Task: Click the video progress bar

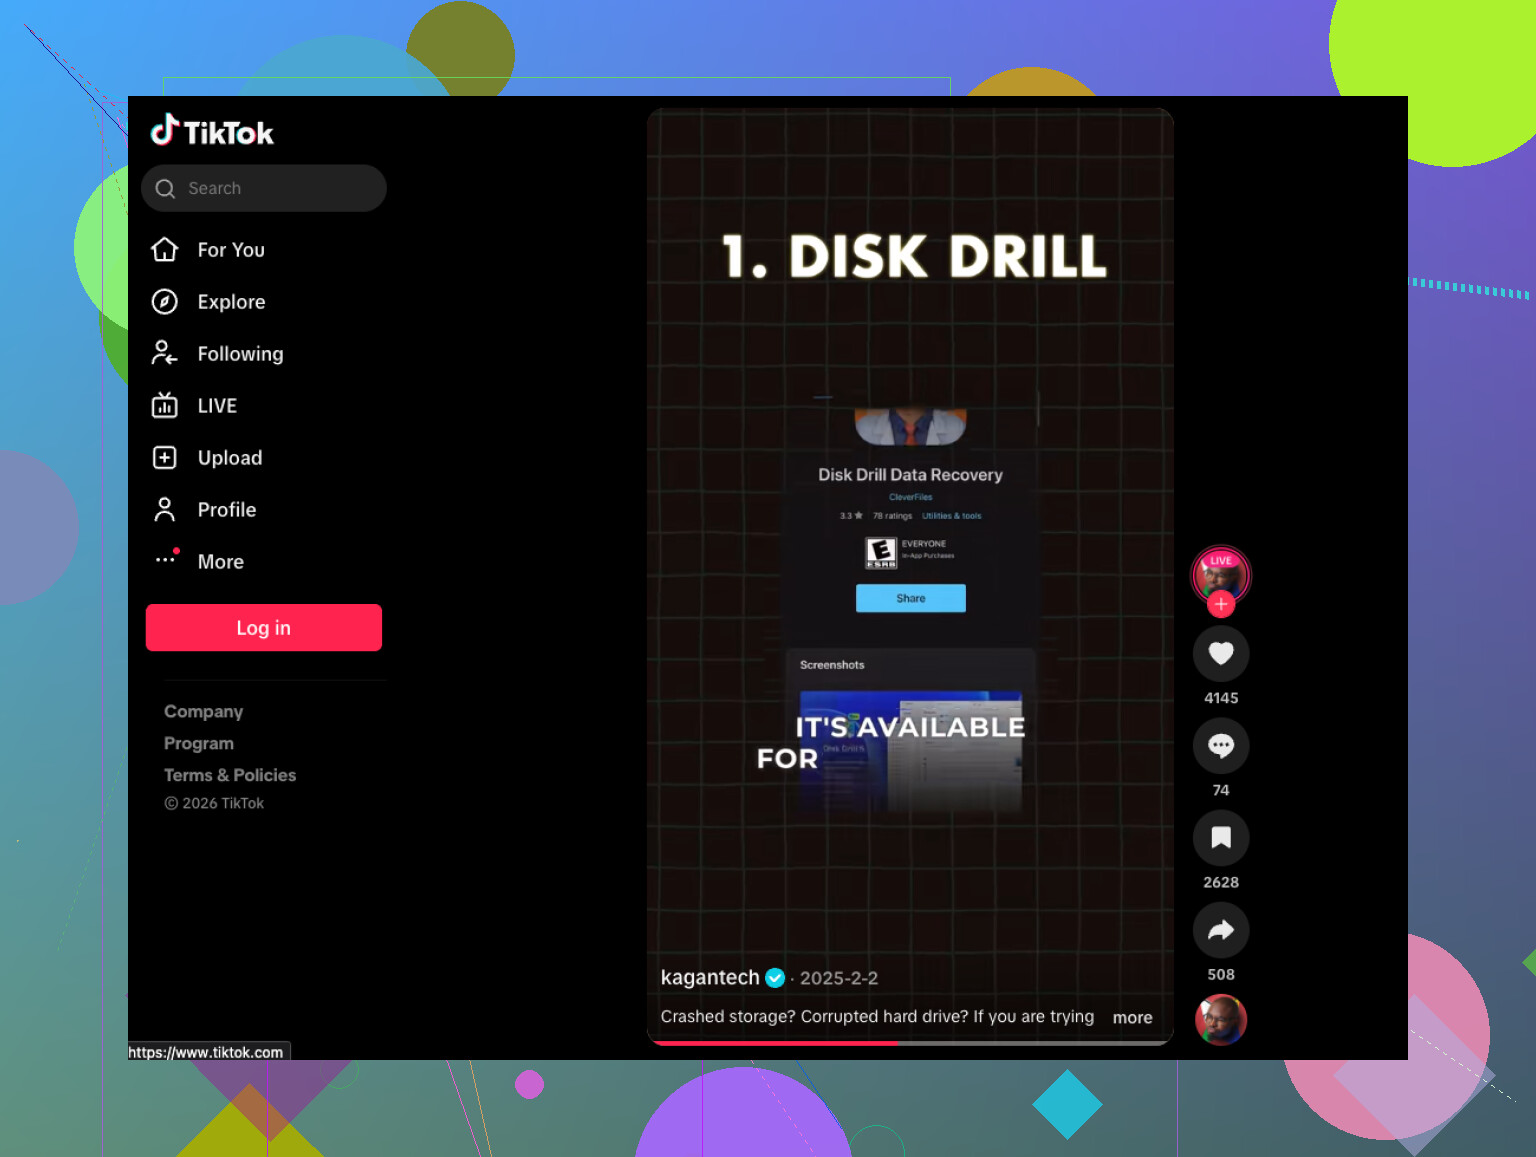Action: tap(910, 1043)
